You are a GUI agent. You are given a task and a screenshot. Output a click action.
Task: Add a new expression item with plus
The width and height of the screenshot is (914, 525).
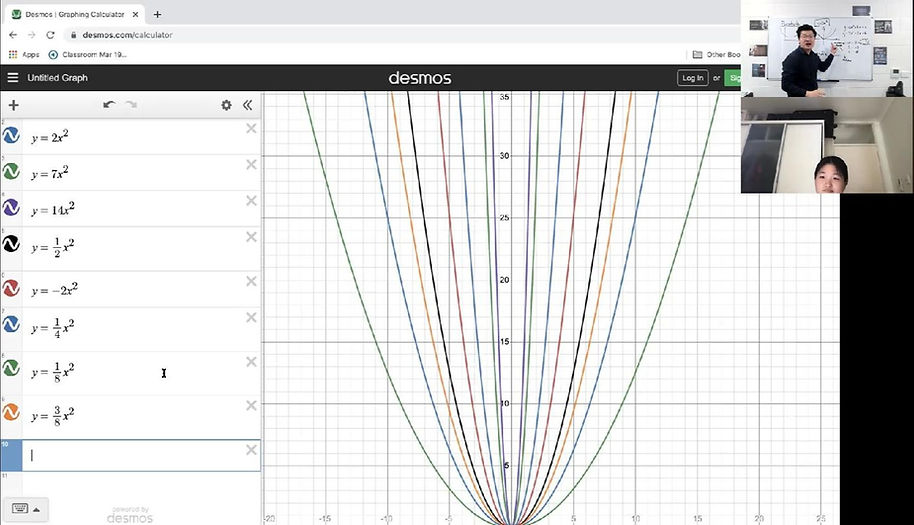click(13, 105)
